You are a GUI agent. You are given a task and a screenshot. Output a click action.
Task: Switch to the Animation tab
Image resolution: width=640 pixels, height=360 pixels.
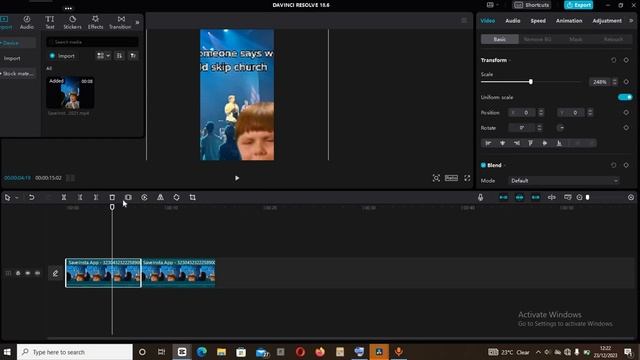tap(569, 21)
